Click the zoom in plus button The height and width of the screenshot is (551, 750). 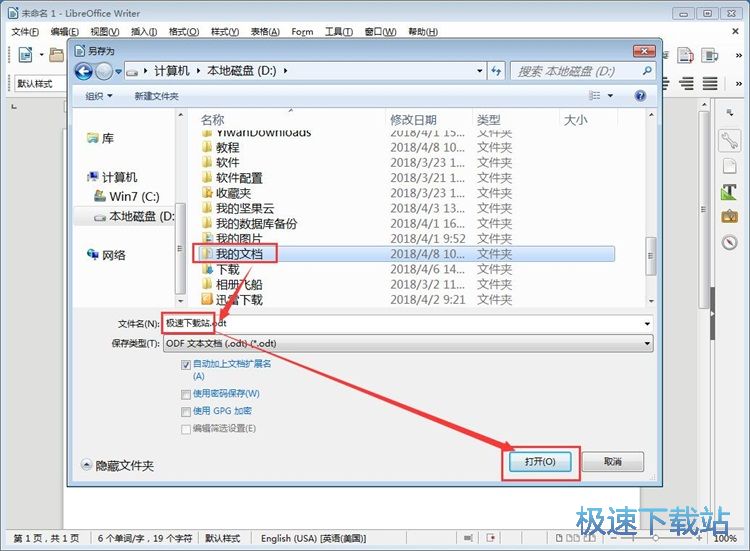point(699,538)
